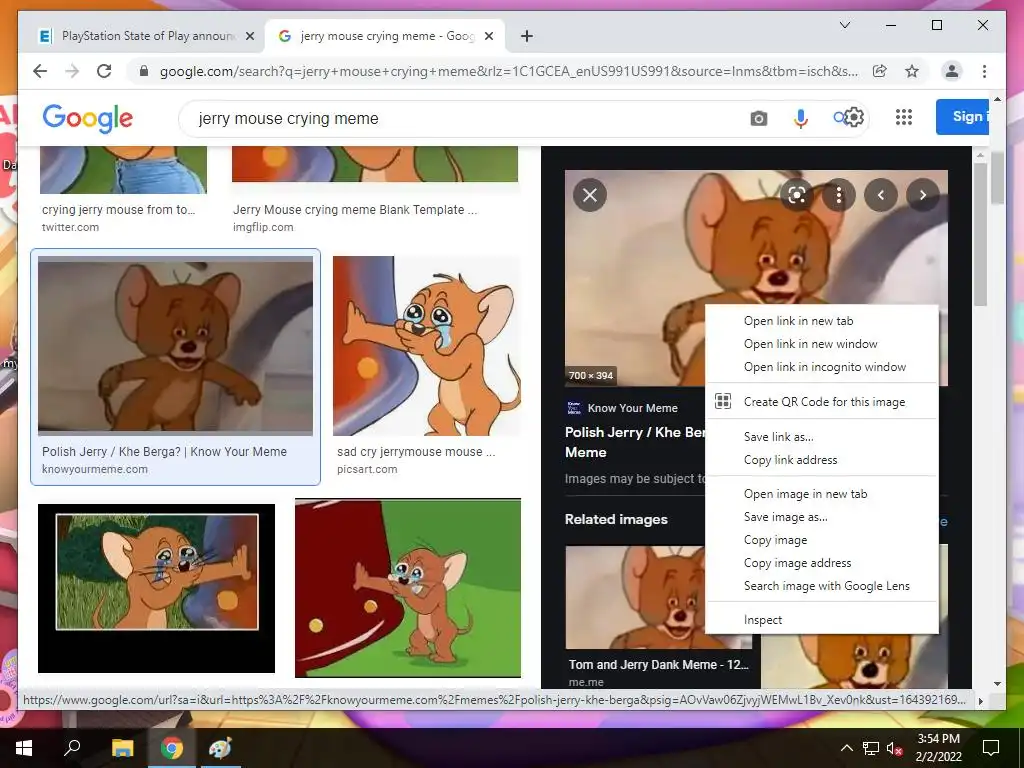1024x768 pixels.
Task: Click the Google logo
Action: pyautogui.click(x=88, y=118)
